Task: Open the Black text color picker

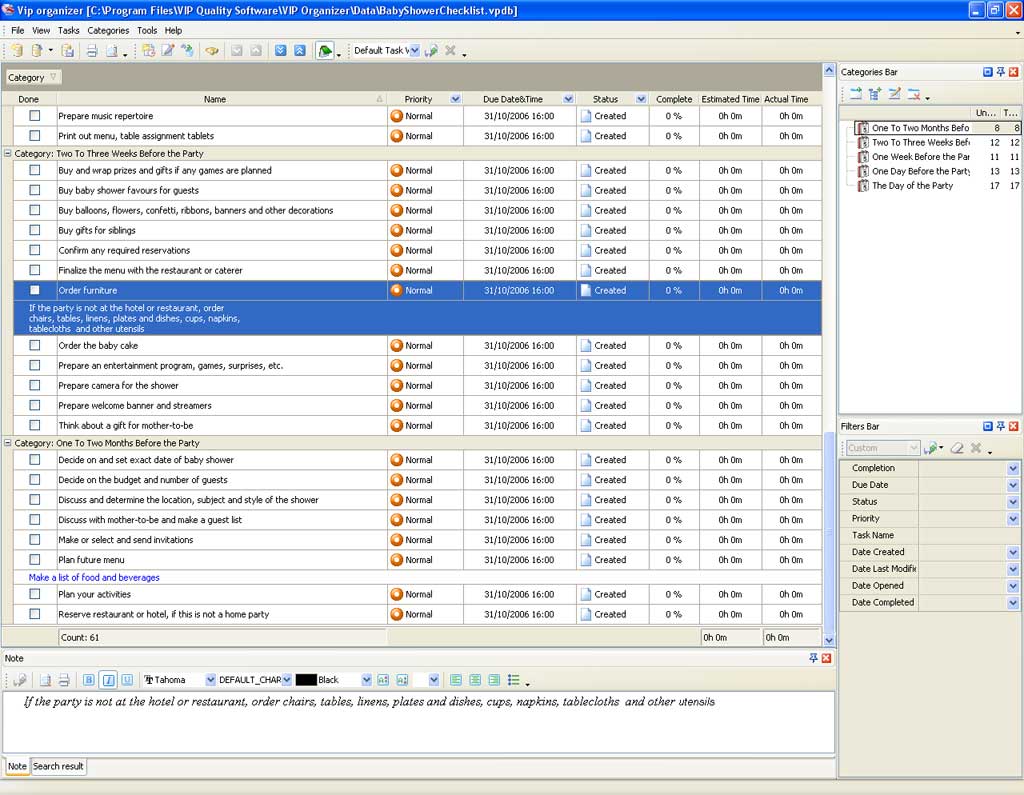Action: point(364,680)
